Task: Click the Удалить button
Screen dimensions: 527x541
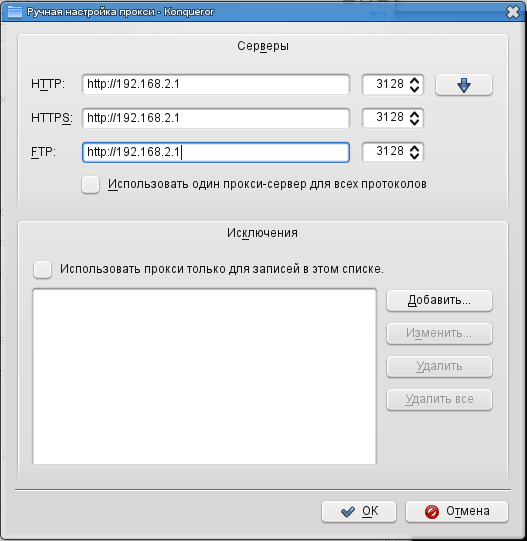Action: tap(439, 366)
